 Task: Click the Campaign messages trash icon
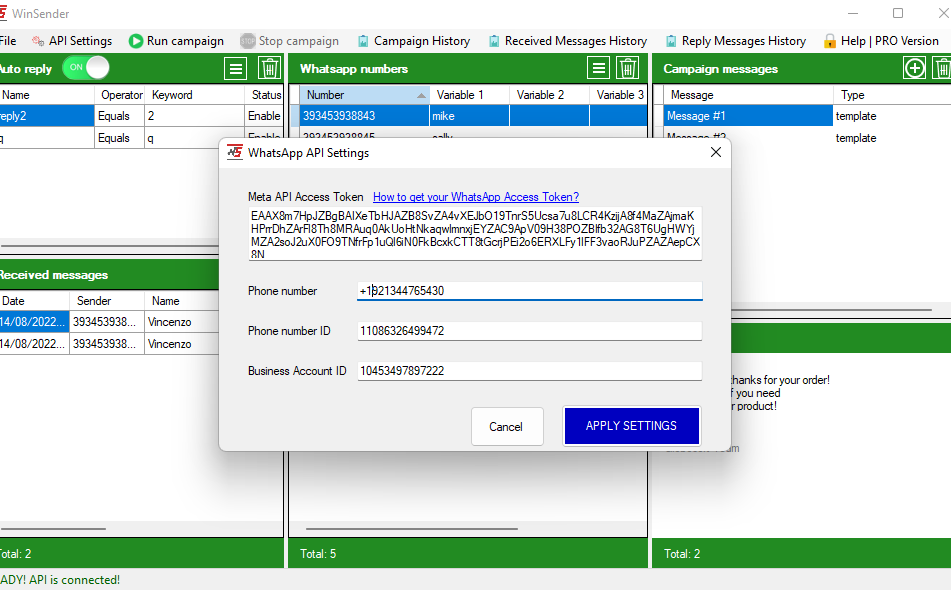942,69
